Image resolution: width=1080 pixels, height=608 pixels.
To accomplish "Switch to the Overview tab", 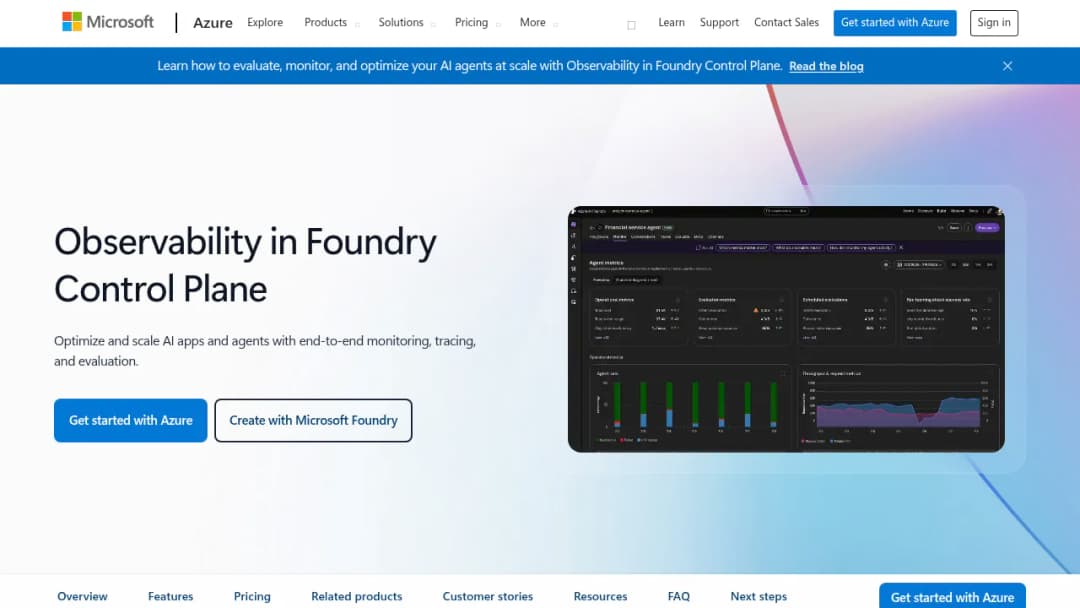I will click(x=82, y=596).
